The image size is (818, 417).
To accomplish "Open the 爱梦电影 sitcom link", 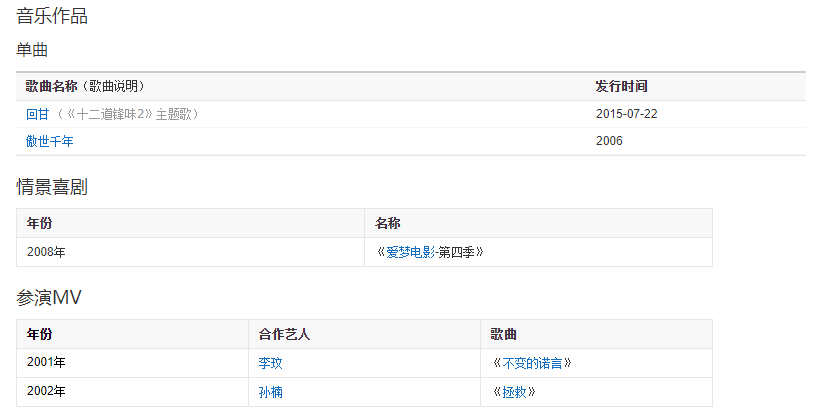I will pyautogui.click(x=410, y=252).
